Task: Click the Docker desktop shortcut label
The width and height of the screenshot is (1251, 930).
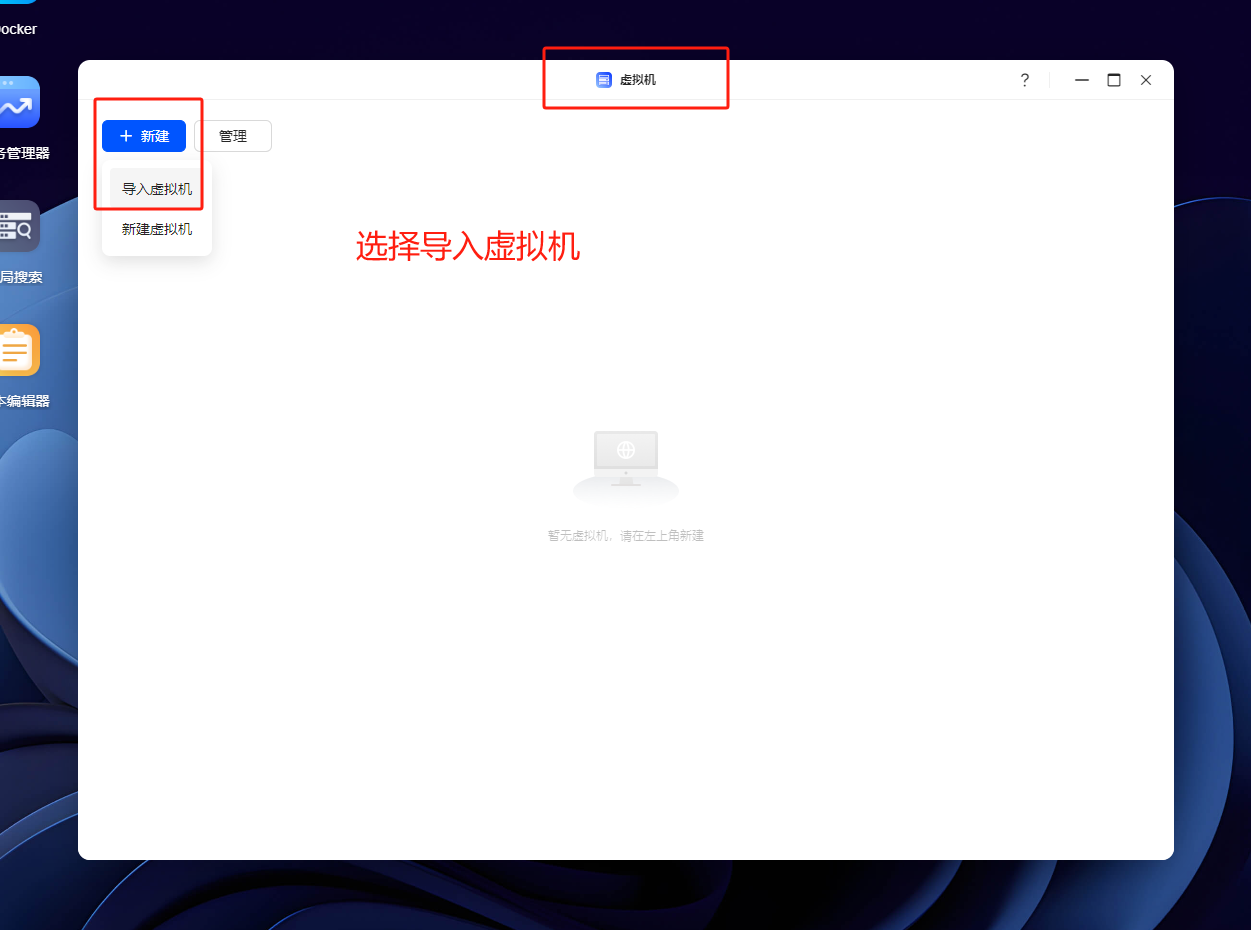Action: click(x=18, y=29)
